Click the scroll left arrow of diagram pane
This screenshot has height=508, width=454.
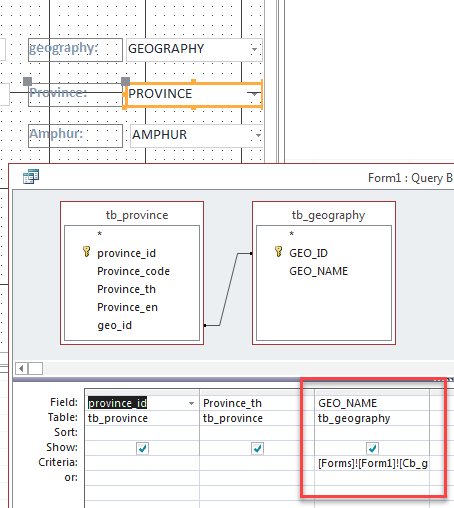pos(22,368)
